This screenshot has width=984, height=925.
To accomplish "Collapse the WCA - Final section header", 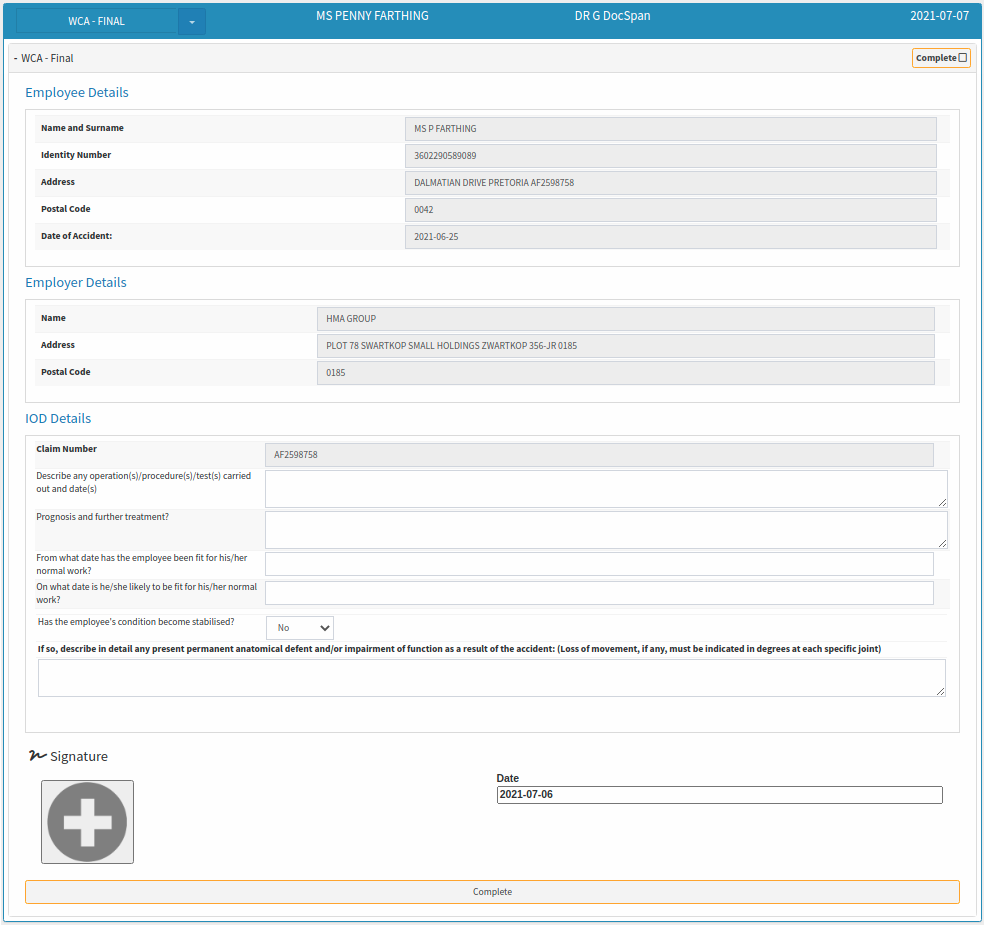I will (x=44, y=58).
